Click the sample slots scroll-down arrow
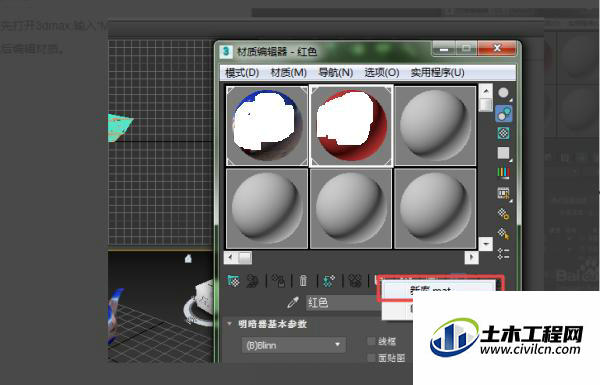 [x=486, y=243]
